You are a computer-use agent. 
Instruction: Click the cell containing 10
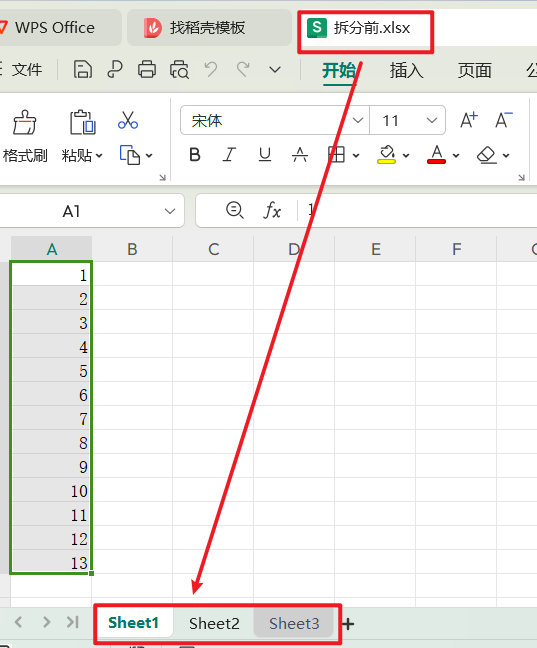tap(51, 490)
